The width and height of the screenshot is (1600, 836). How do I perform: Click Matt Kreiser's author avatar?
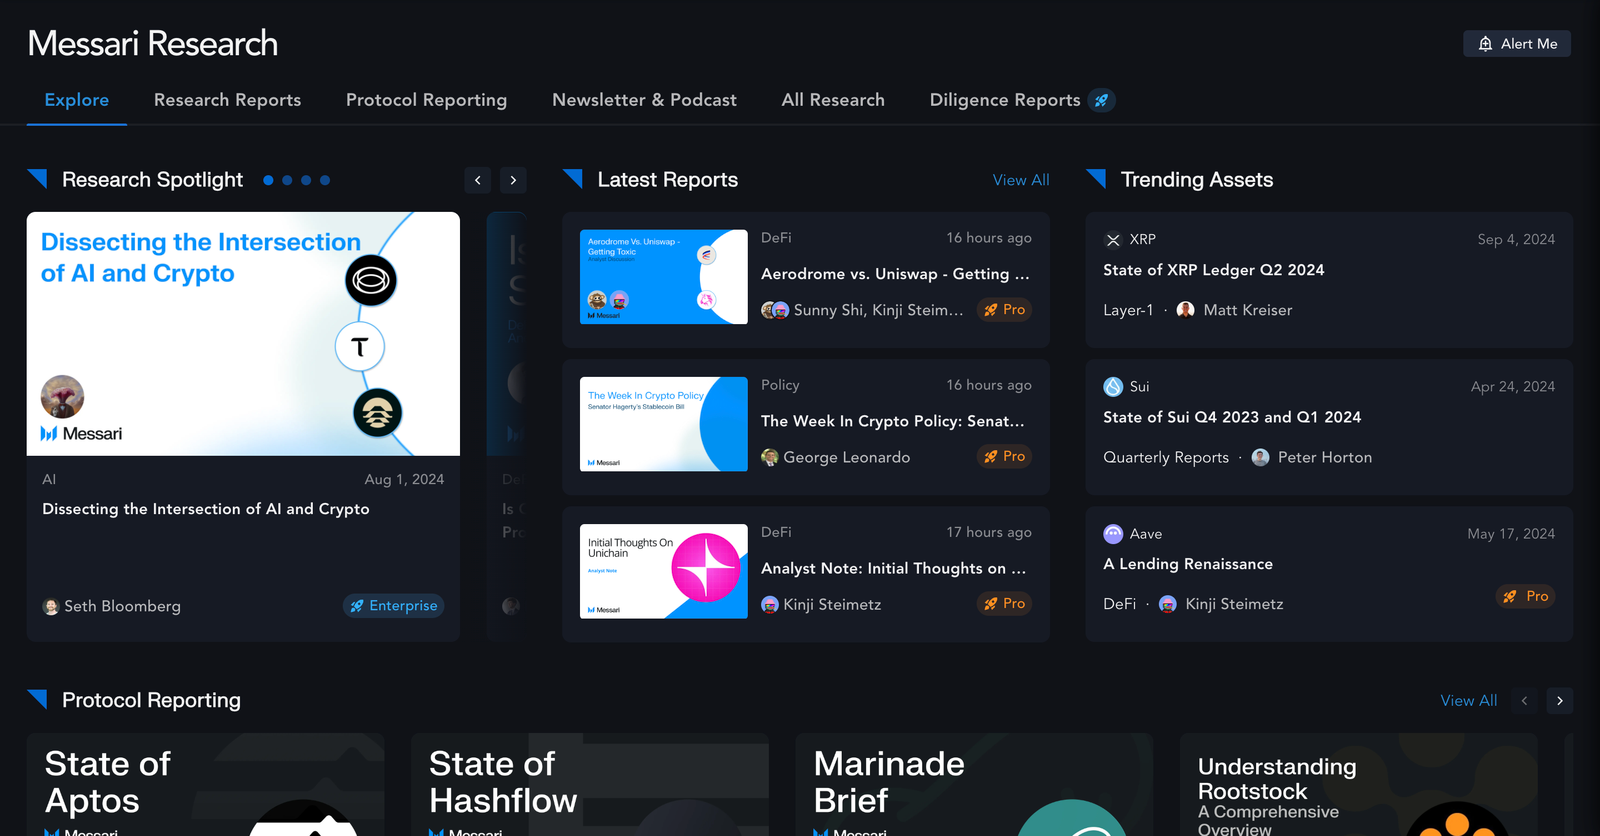click(1185, 310)
